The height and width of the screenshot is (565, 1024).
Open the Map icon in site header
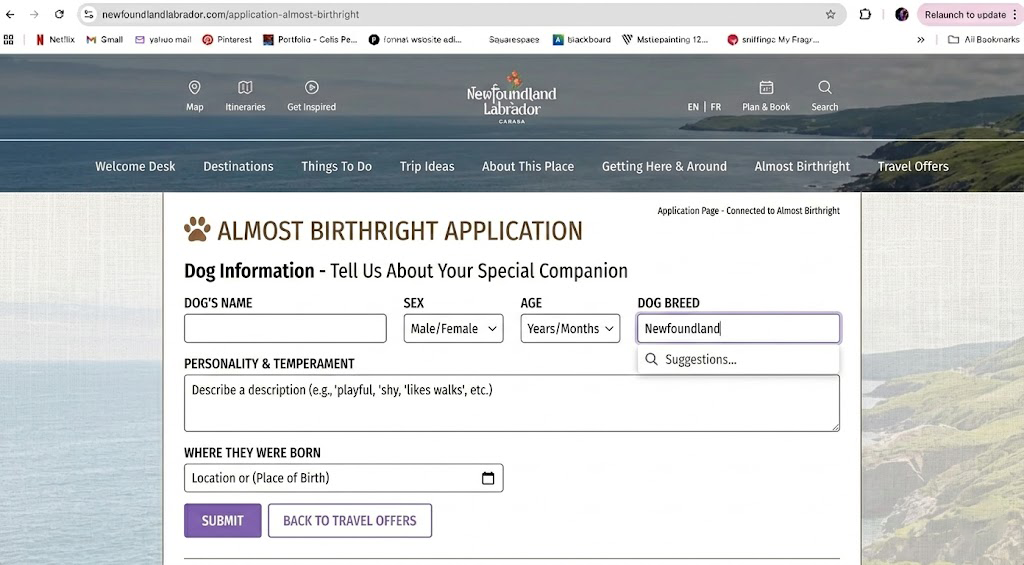click(195, 95)
